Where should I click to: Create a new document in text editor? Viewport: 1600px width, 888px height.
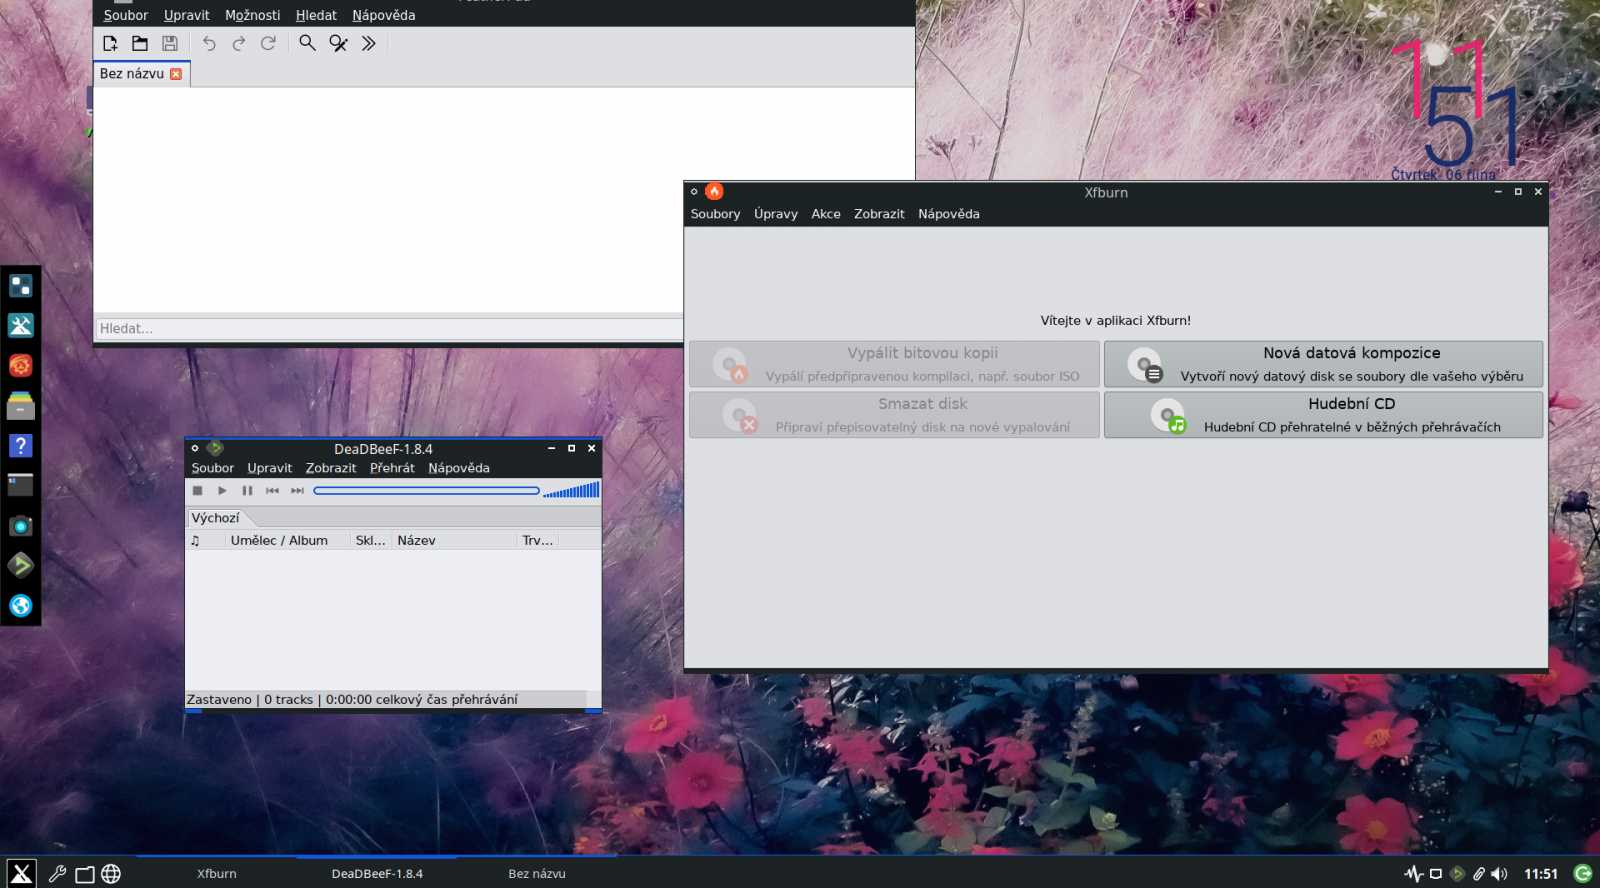coord(110,43)
